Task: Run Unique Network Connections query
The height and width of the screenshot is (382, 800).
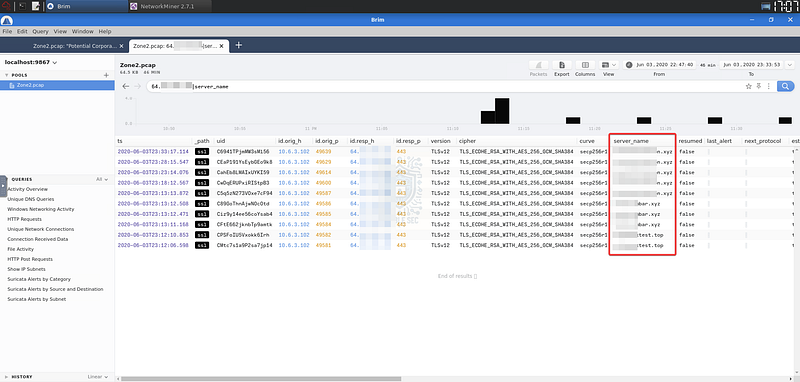Action: pyautogui.click(x=41, y=229)
